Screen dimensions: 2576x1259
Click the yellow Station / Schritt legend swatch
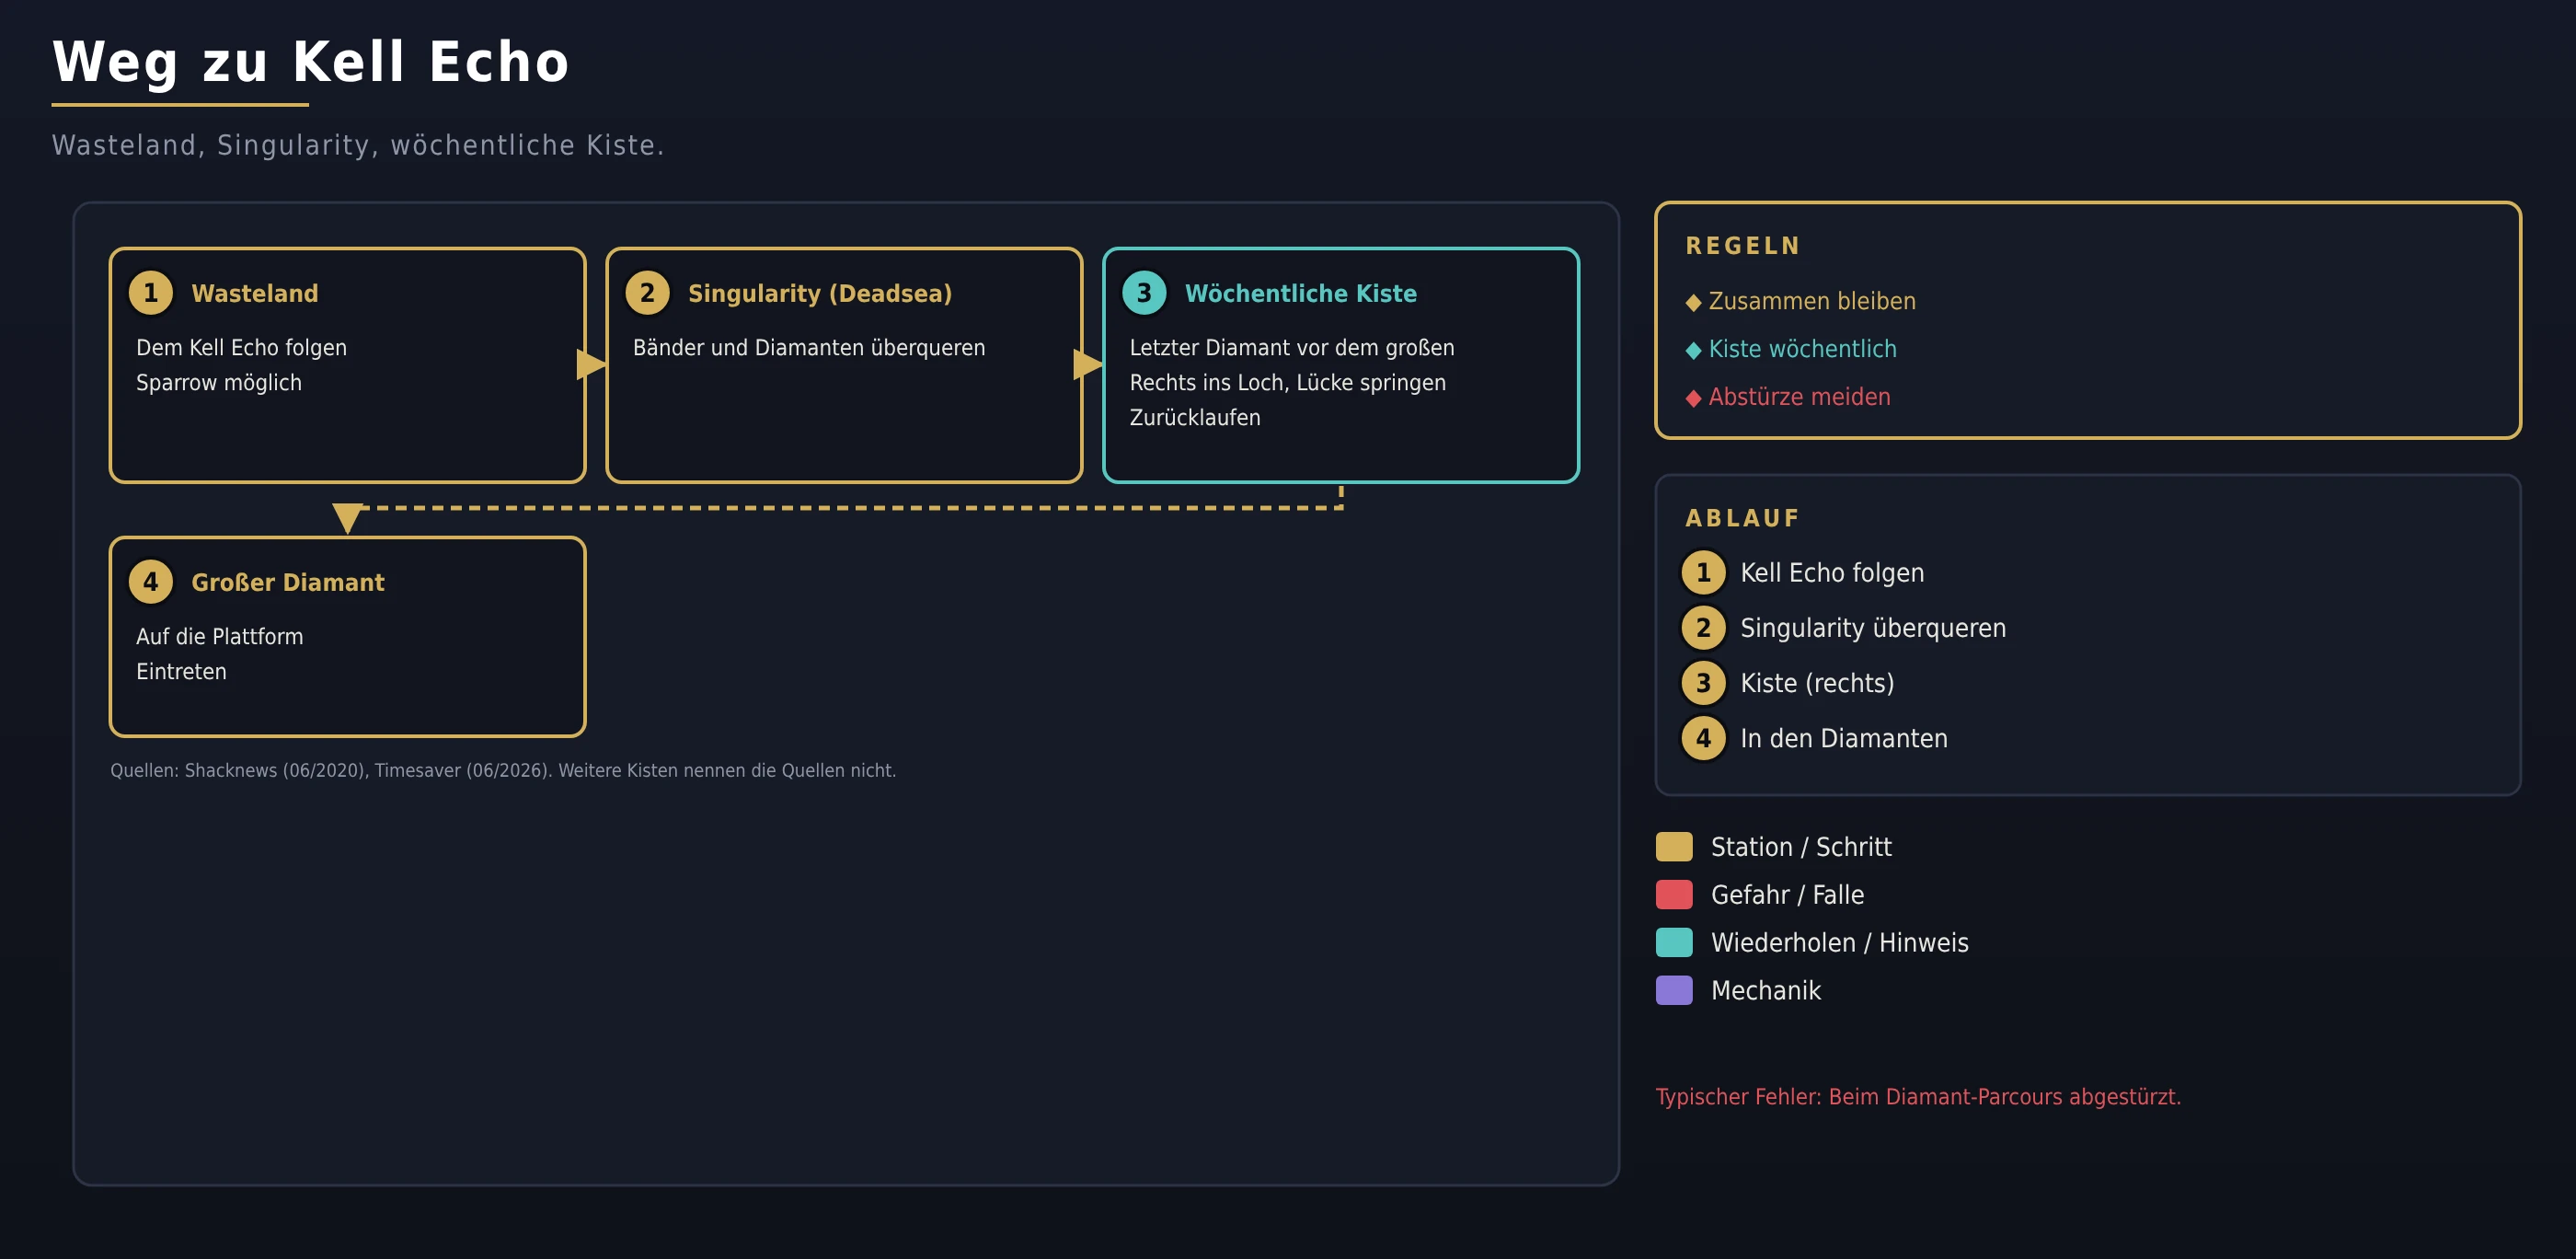pyautogui.click(x=1674, y=847)
